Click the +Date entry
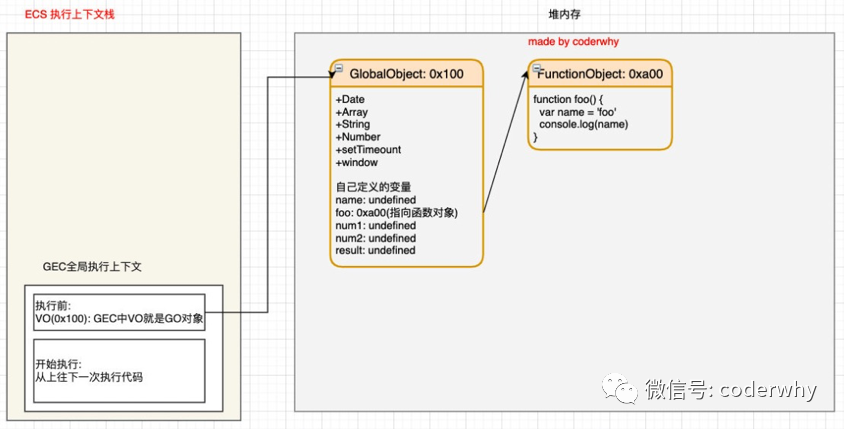 349,100
